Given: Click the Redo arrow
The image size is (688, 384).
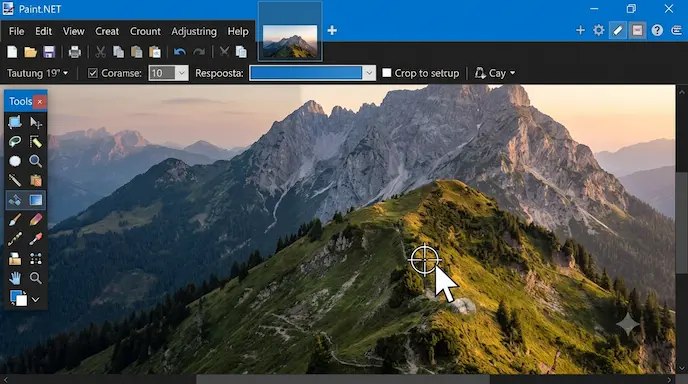Looking at the screenshot, I should click(x=199, y=52).
